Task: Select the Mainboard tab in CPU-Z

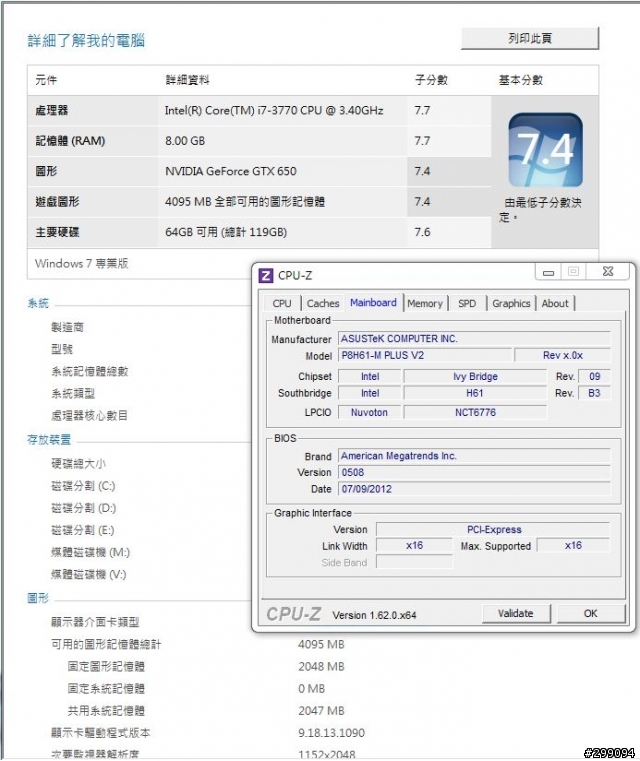Action: pos(373,302)
